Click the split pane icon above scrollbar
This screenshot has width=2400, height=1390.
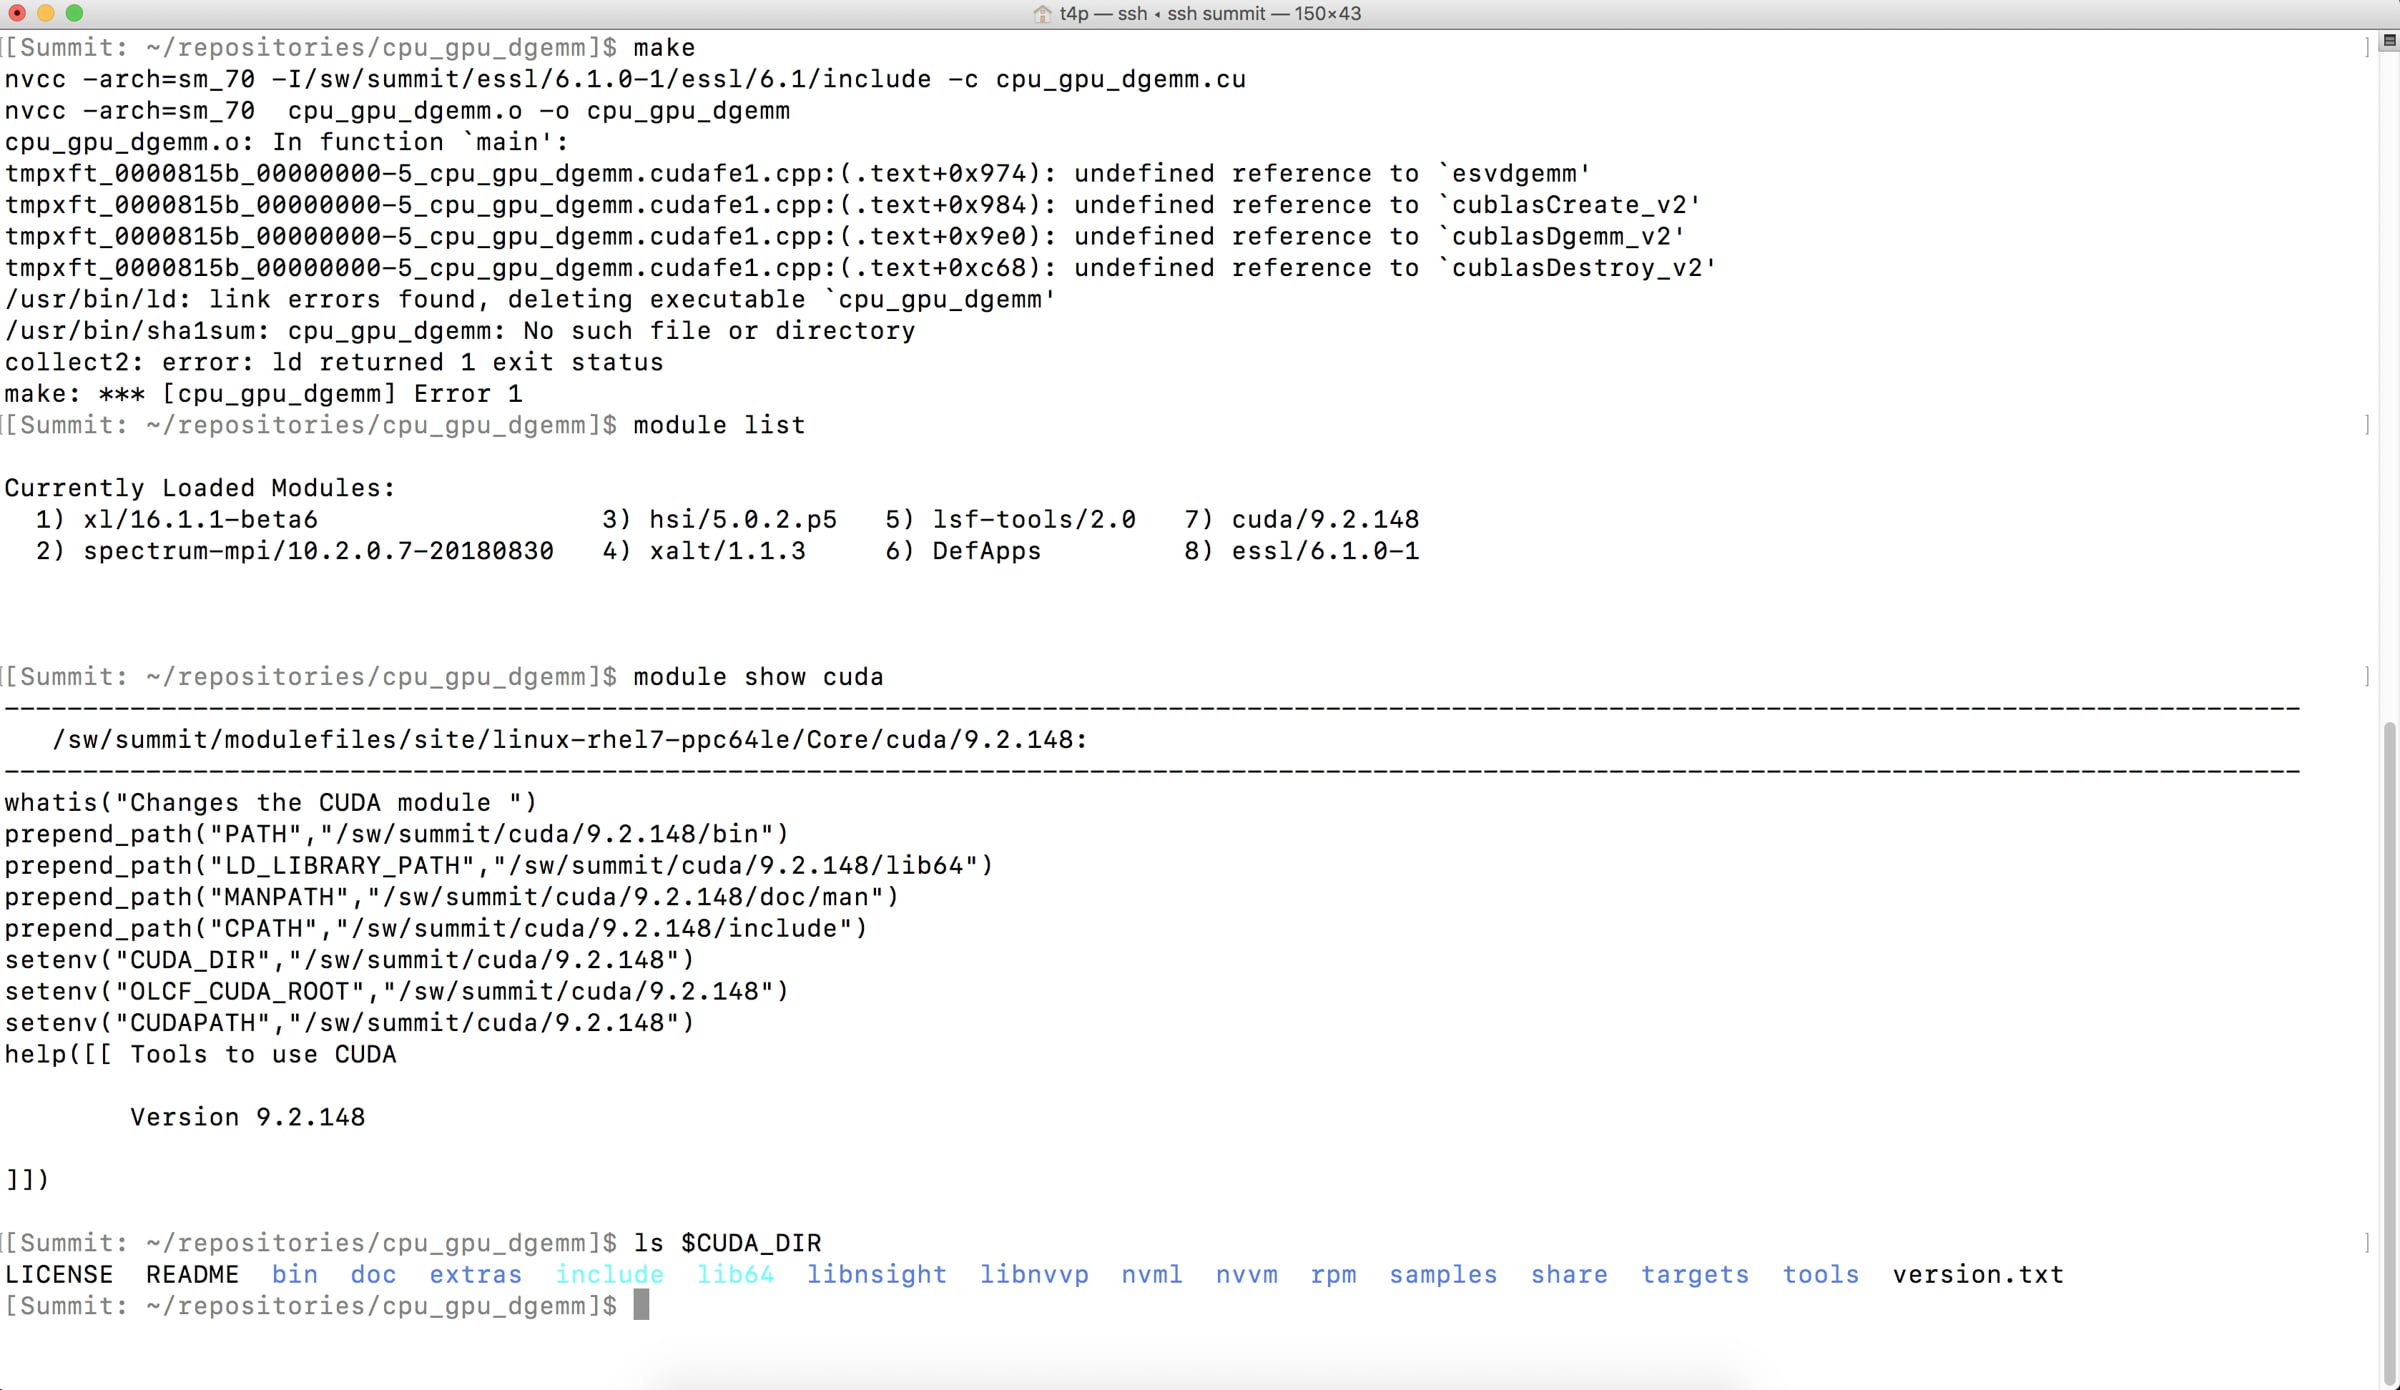coord(2389,41)
